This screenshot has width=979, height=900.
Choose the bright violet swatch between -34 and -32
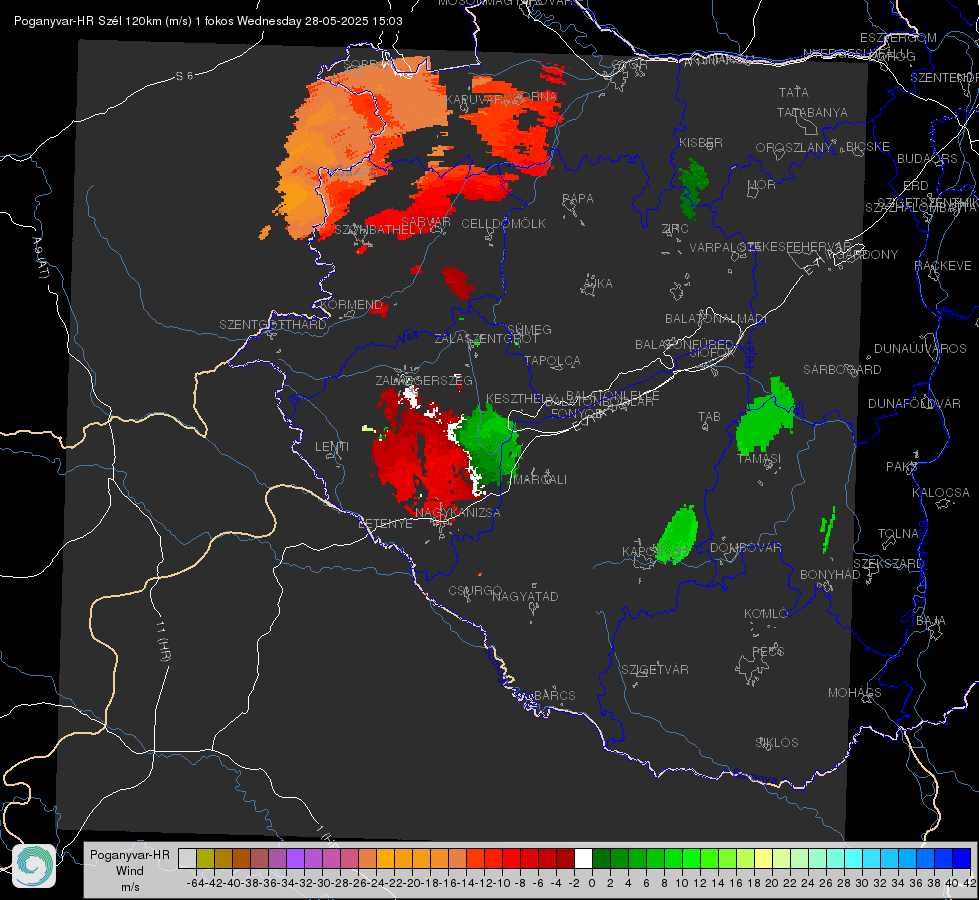(295, 858)
